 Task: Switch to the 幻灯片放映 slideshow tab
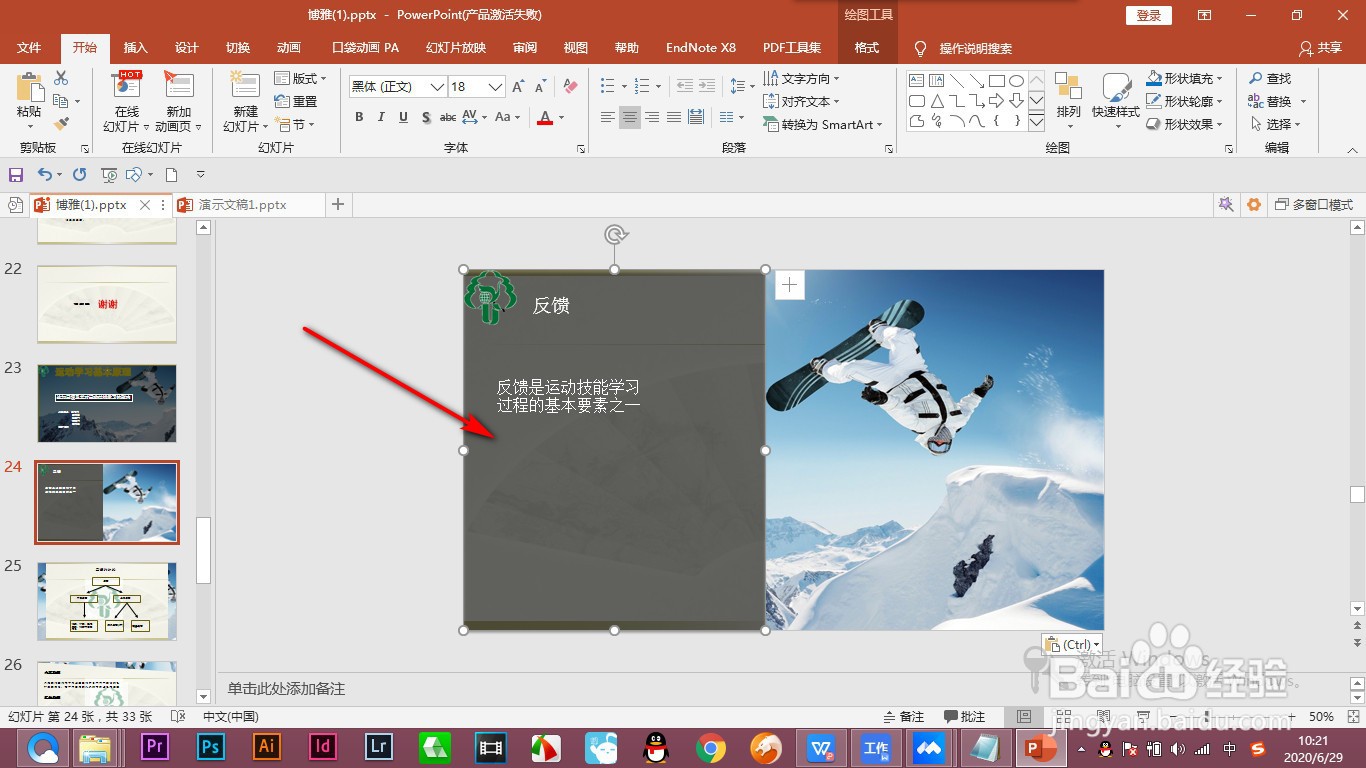[456, 47]
